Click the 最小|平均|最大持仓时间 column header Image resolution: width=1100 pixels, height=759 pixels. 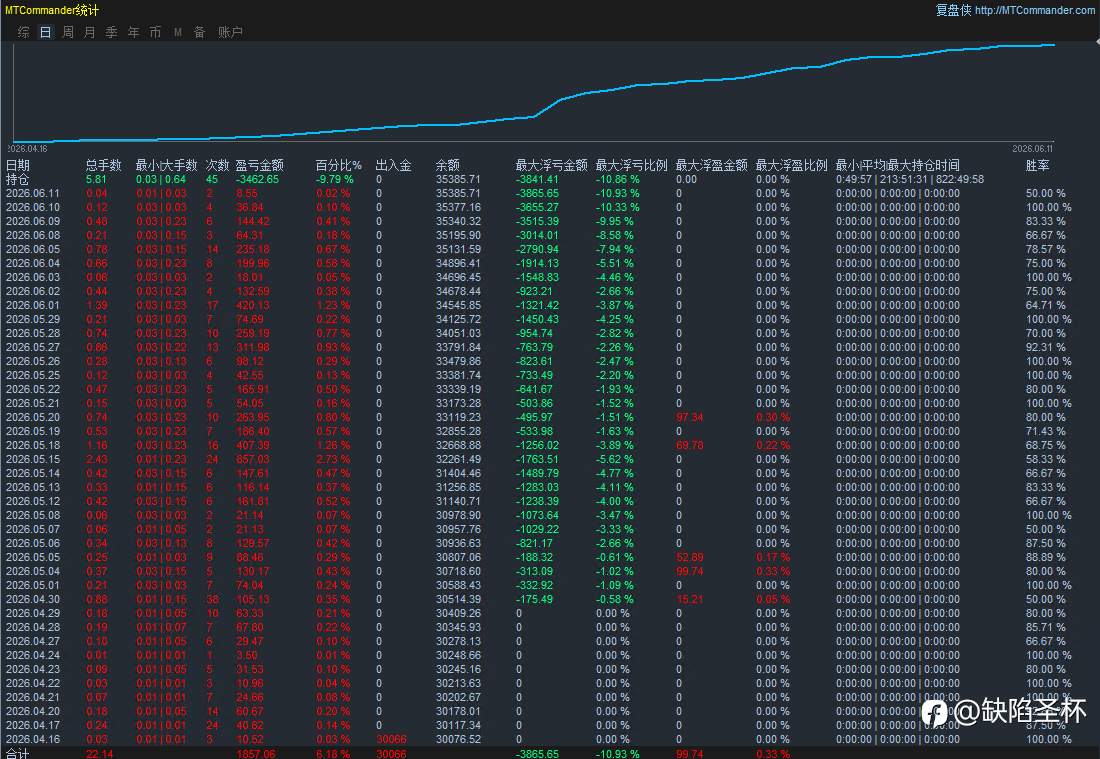tap(897, 166)
